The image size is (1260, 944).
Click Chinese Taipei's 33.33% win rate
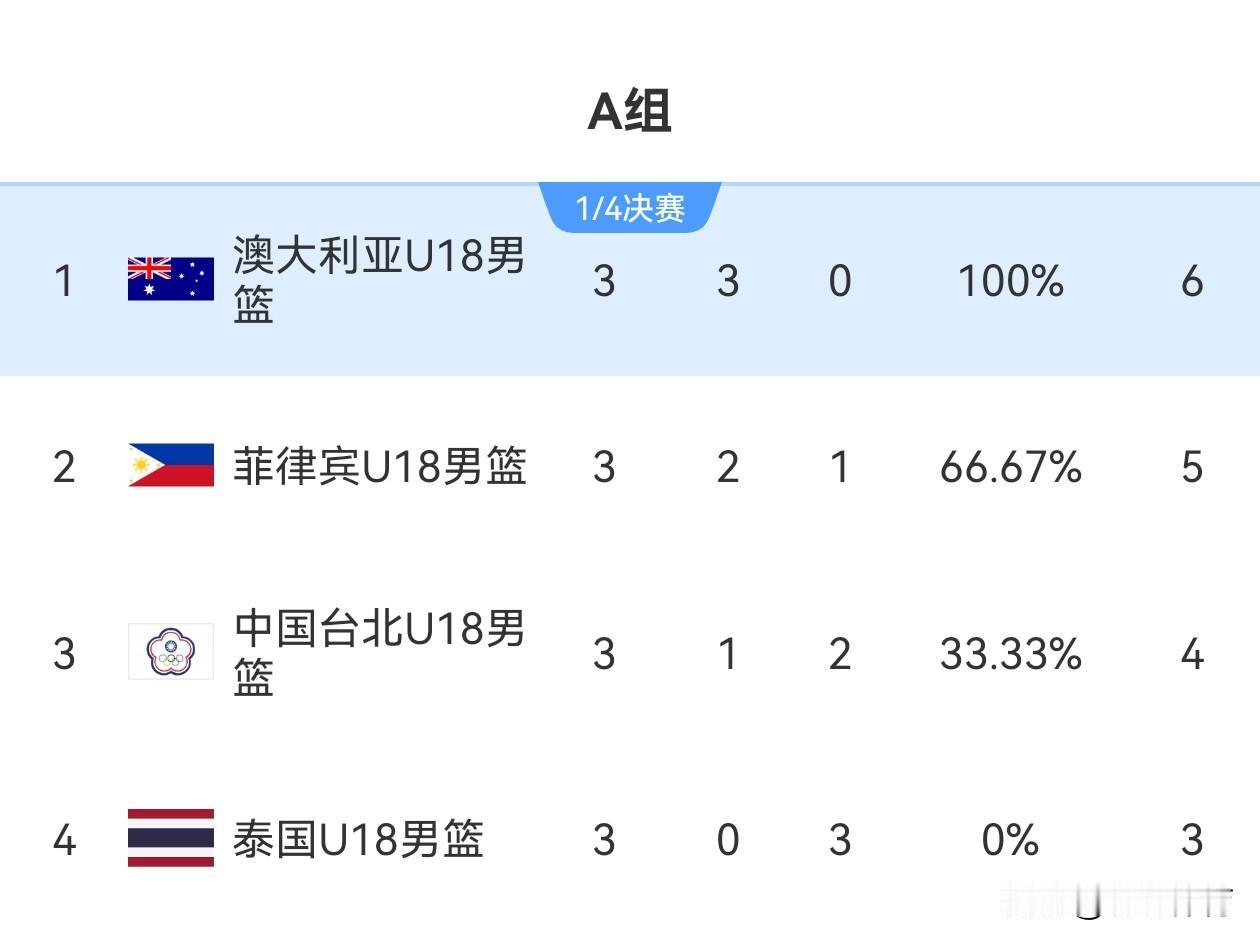coord(1011,654)
